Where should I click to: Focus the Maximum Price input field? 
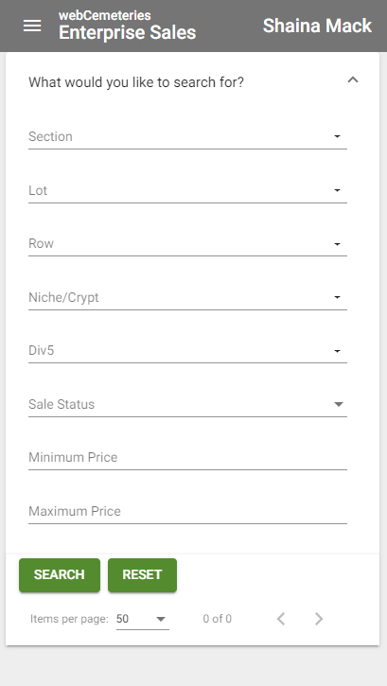188,512
